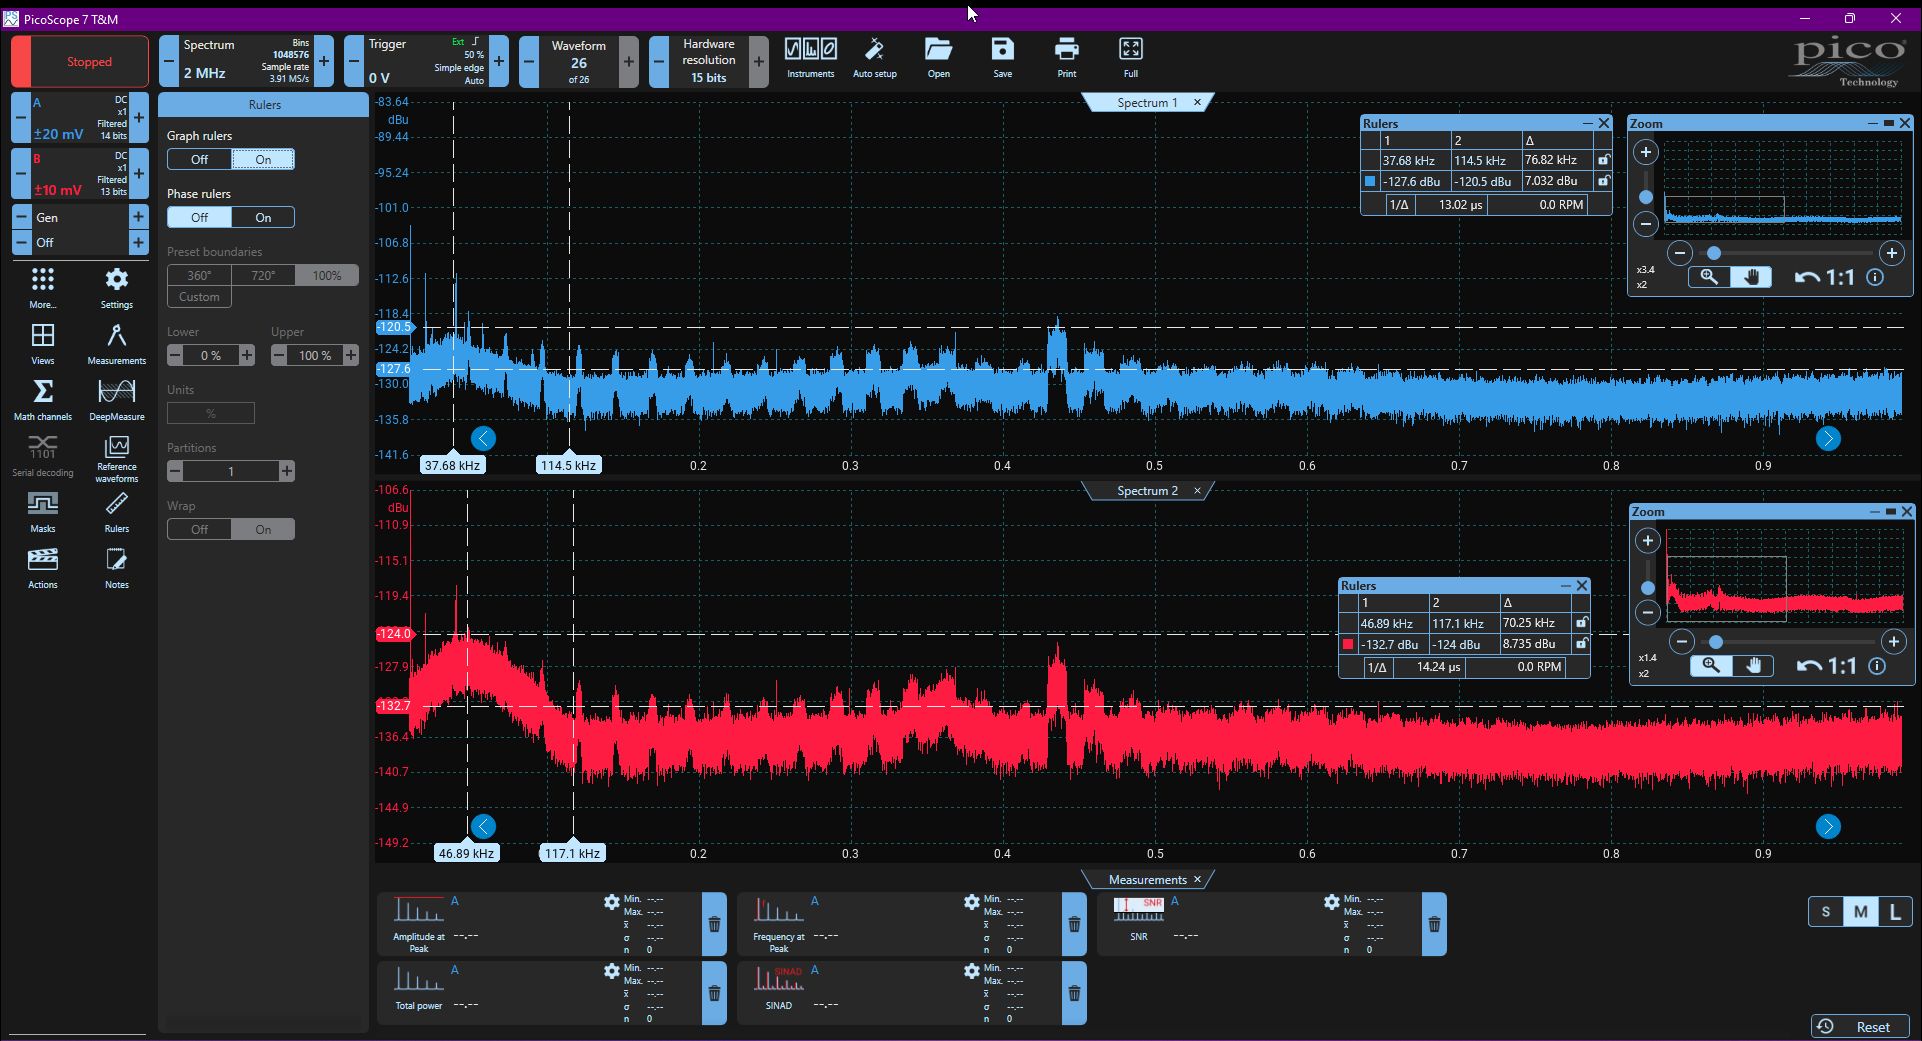This screenshot has height=1041, width=1922.
Task: Delete the SINAD measurement
Action: point(1074,993)
